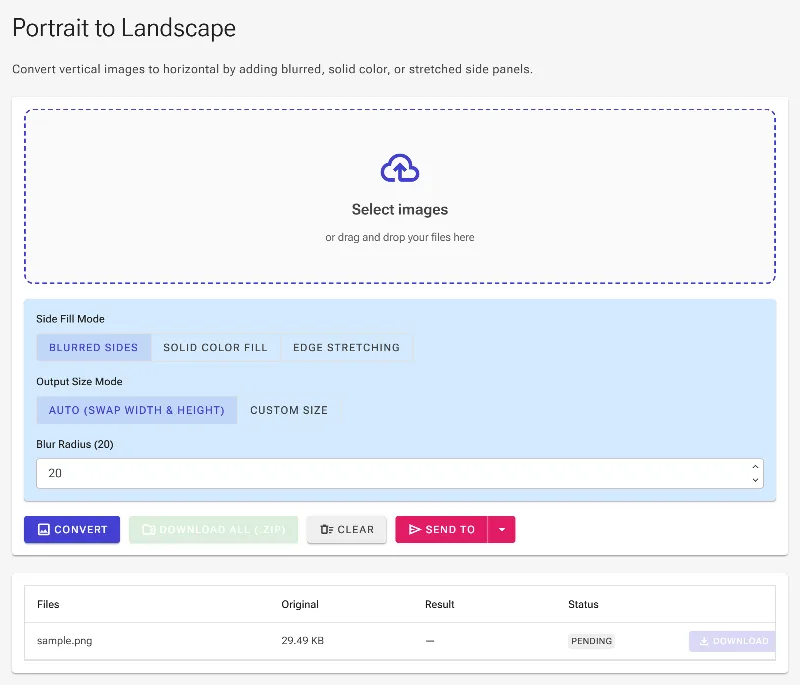
Task: Click the download icon in sample.png row
Action: 704,641
